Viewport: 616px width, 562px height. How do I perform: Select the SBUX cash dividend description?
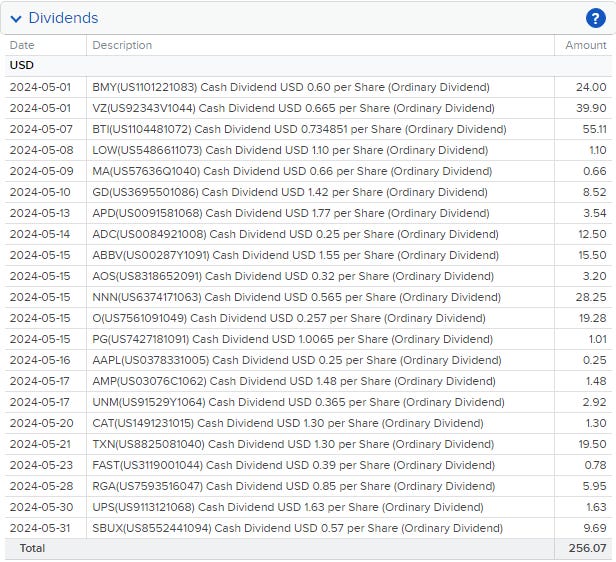pyautogui.click(x=297, y=528)
